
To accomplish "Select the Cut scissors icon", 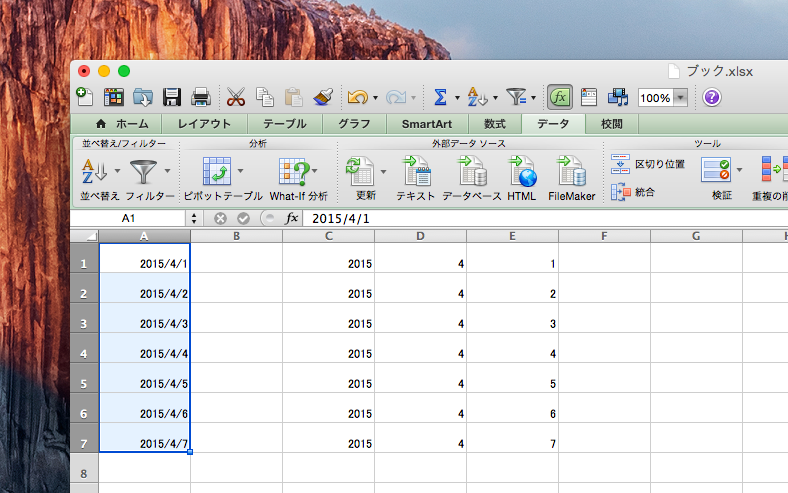I will [235, 97].
